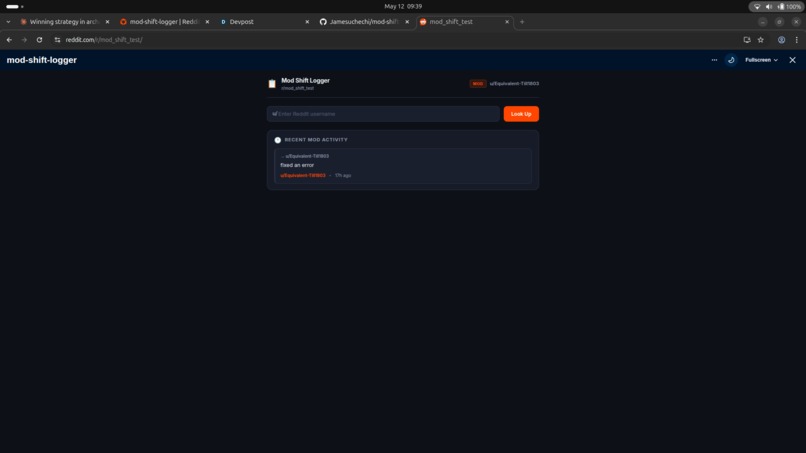This screenshot has width=806, height=453.
Task: Open the tab search dropdown arrow
Action: coord(8,22)
